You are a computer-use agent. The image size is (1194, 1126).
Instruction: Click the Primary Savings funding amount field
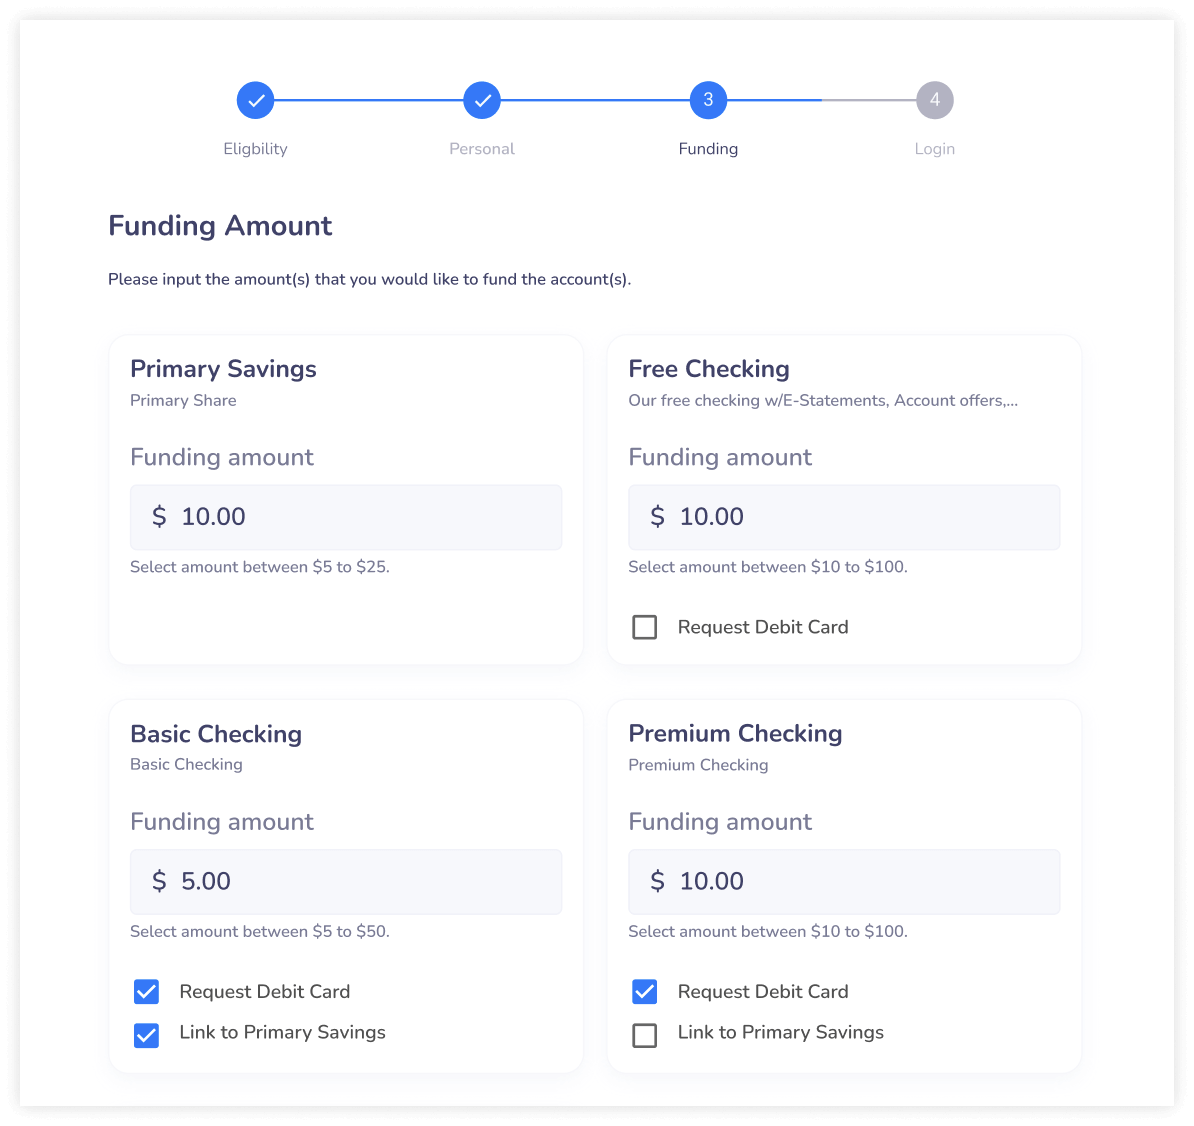345,517
